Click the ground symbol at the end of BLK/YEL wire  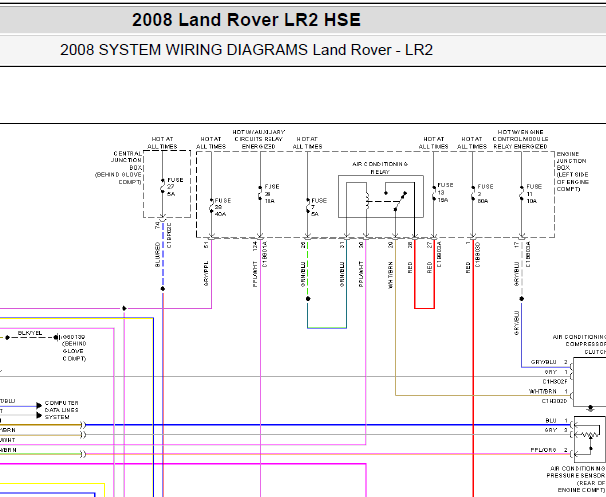click(x=57, y=337)
